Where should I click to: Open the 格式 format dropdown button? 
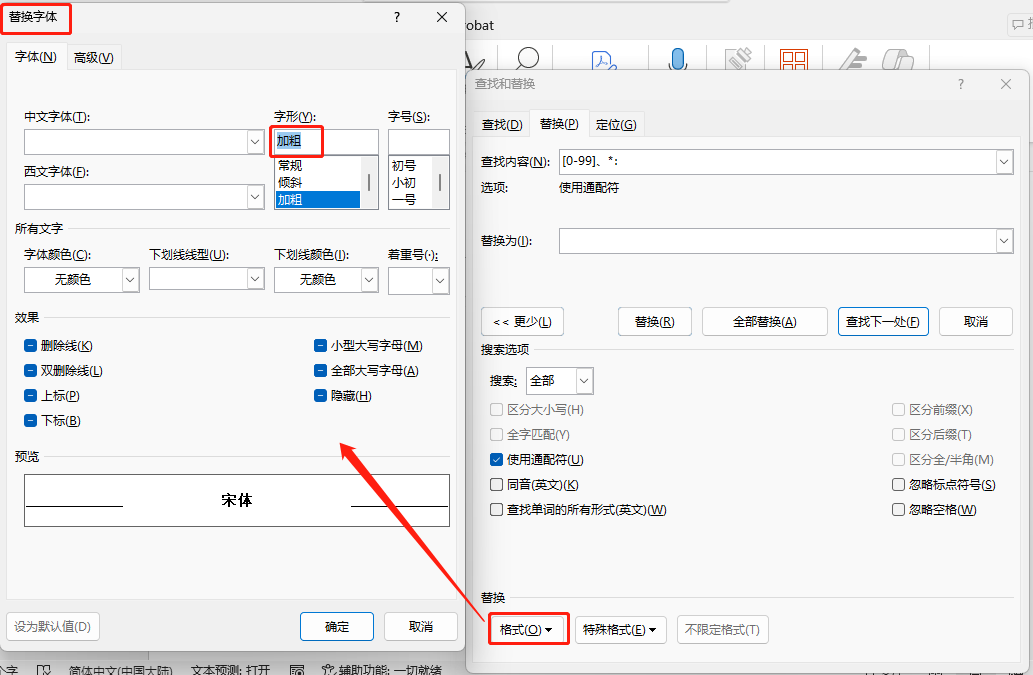click(526, 630)
